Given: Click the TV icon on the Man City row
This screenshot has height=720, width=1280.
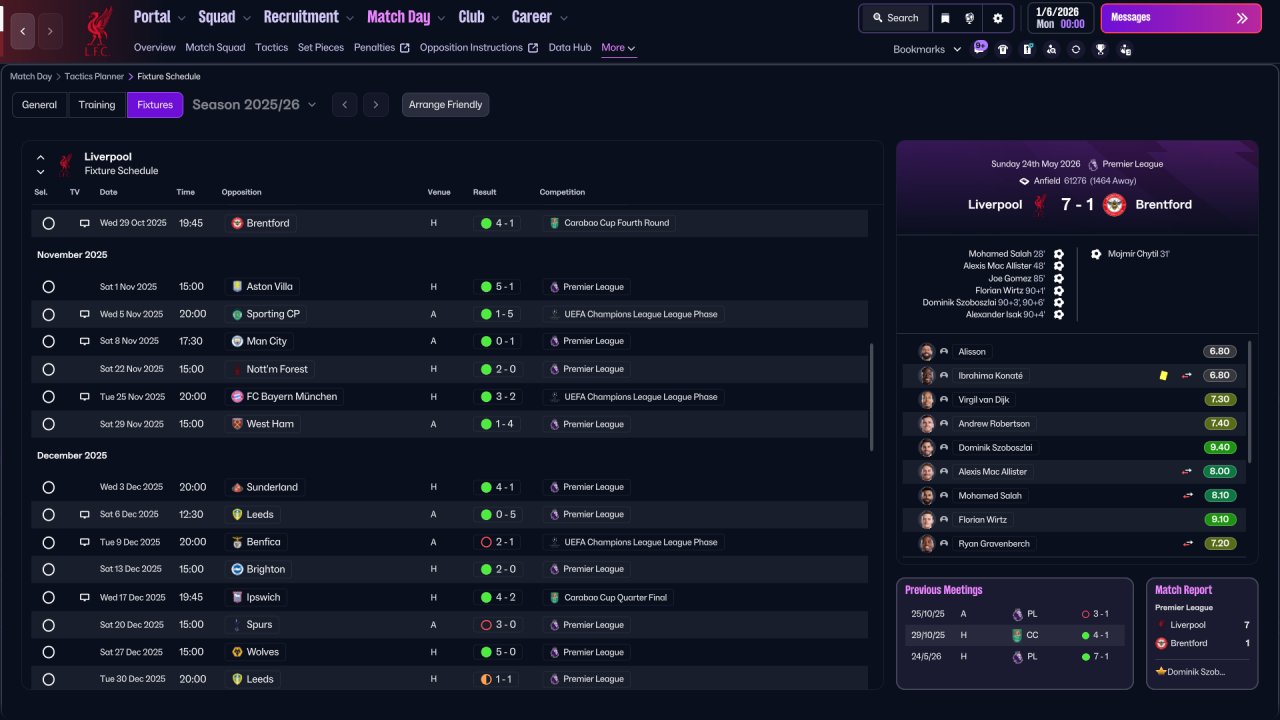Looking at the screenshot, I should [85, 341].
